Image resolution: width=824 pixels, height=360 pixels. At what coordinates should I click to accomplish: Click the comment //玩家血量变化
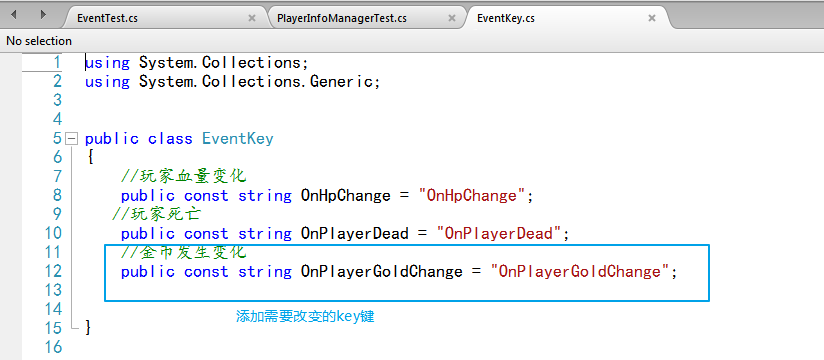183,176
